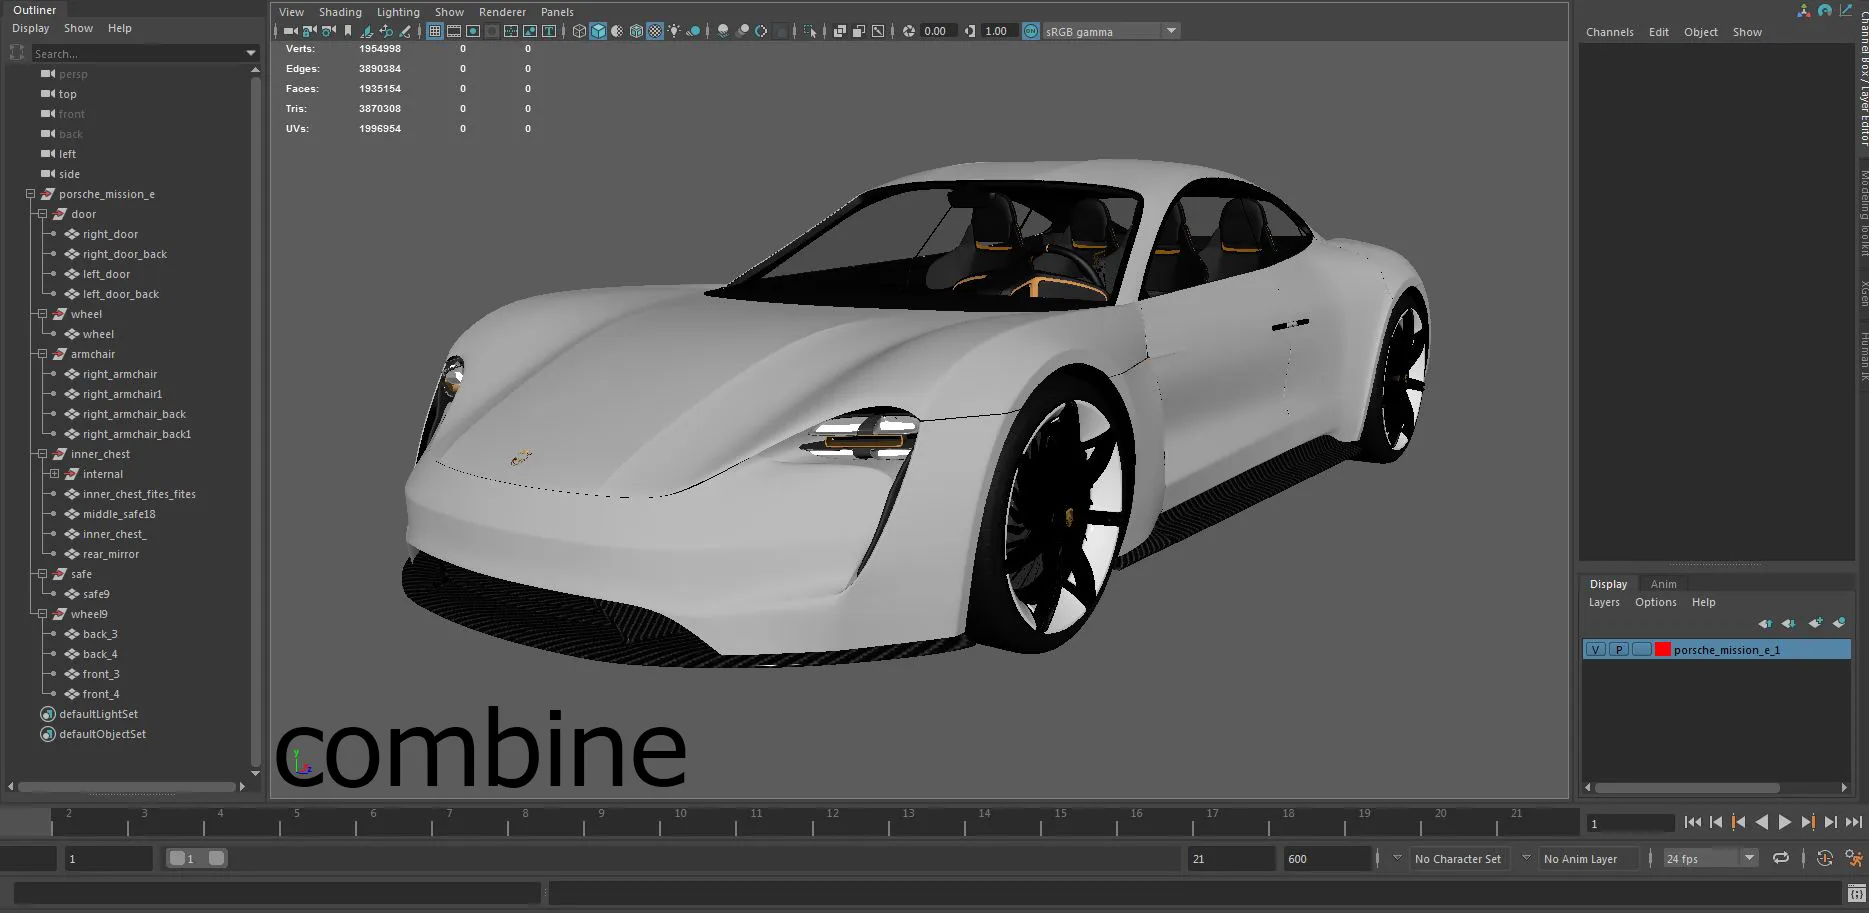
Task: Open animation preferences running man icon
Action: point(1854,858)
